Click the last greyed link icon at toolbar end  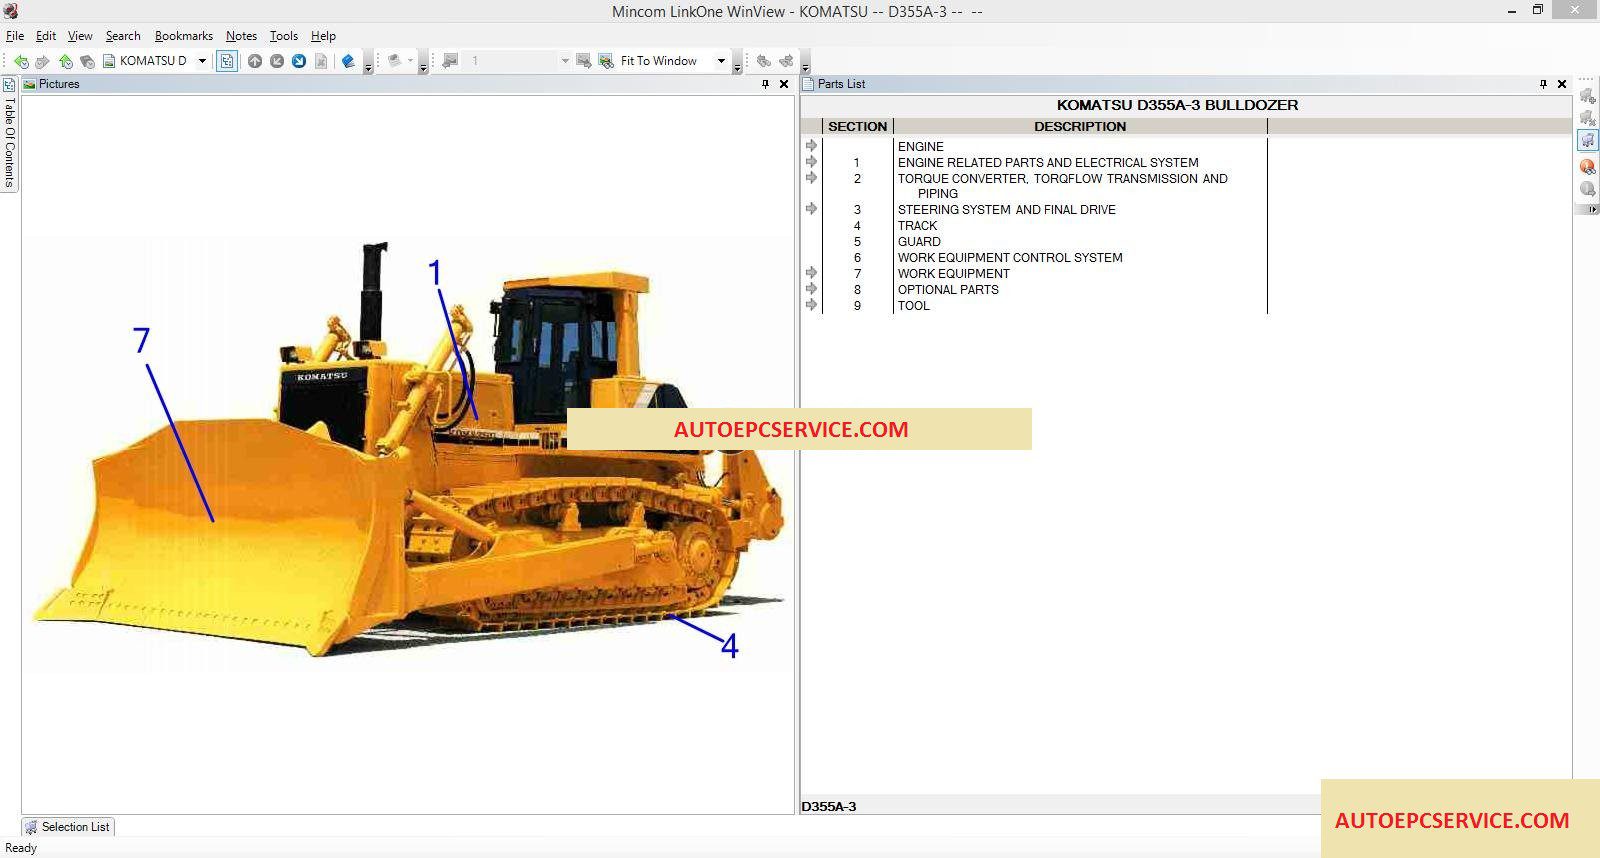tap(787, 61)
